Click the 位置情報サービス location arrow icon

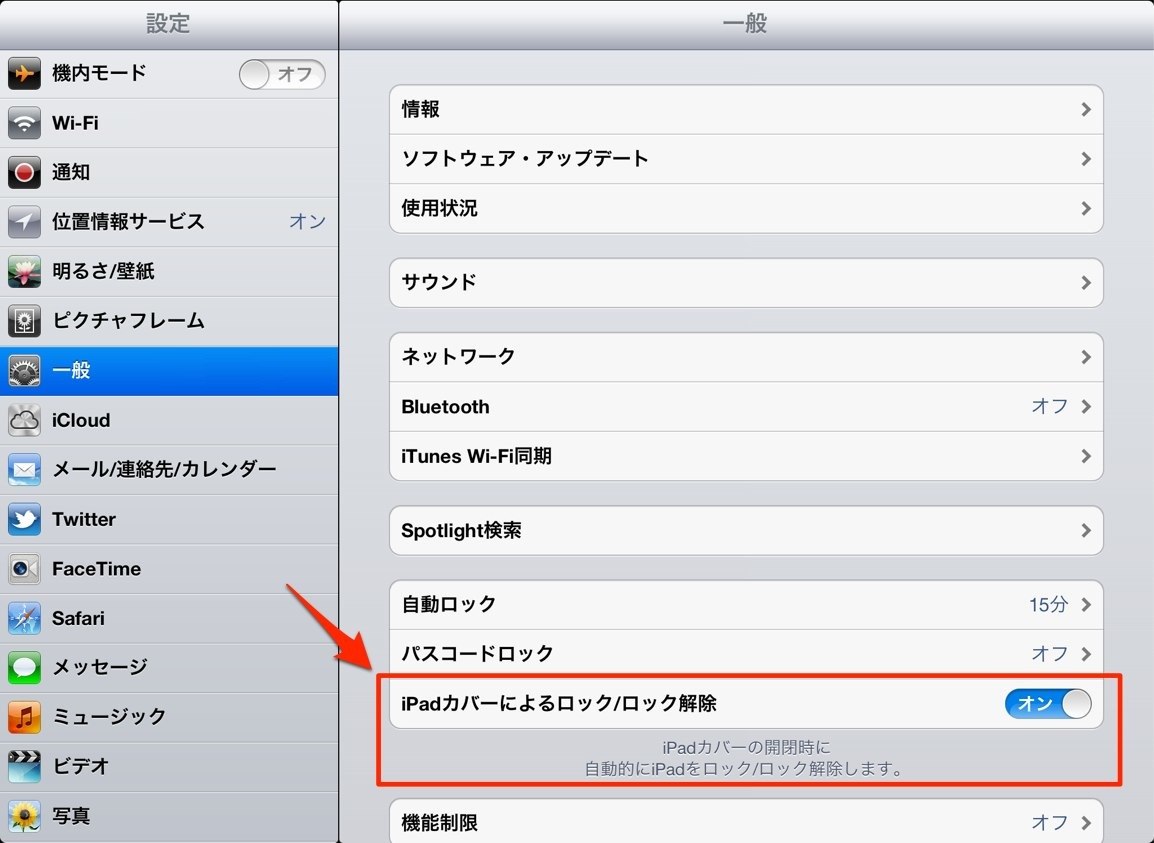click(x=24, y=222)
